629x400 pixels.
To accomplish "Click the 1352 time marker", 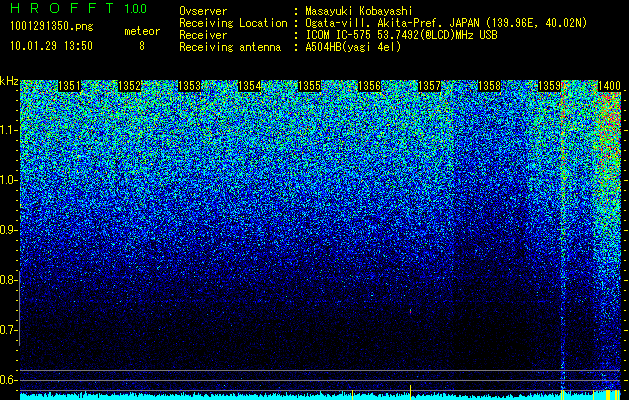I will coord(130,86).
